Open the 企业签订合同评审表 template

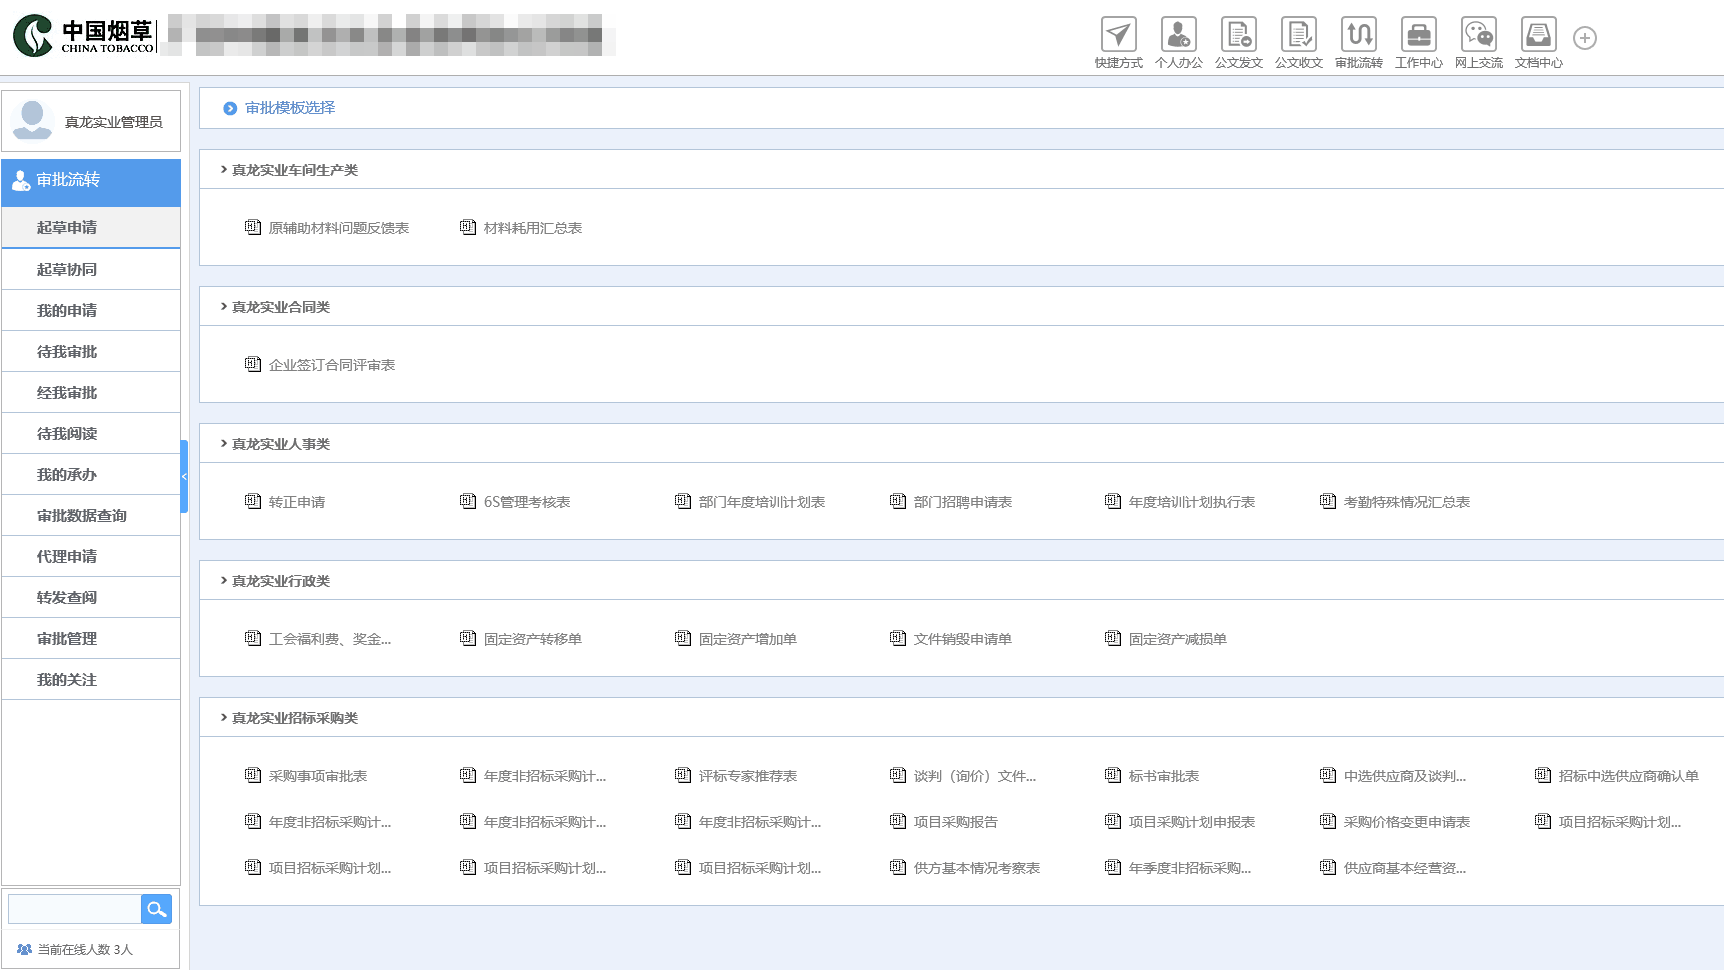click(x=331, y=365)
